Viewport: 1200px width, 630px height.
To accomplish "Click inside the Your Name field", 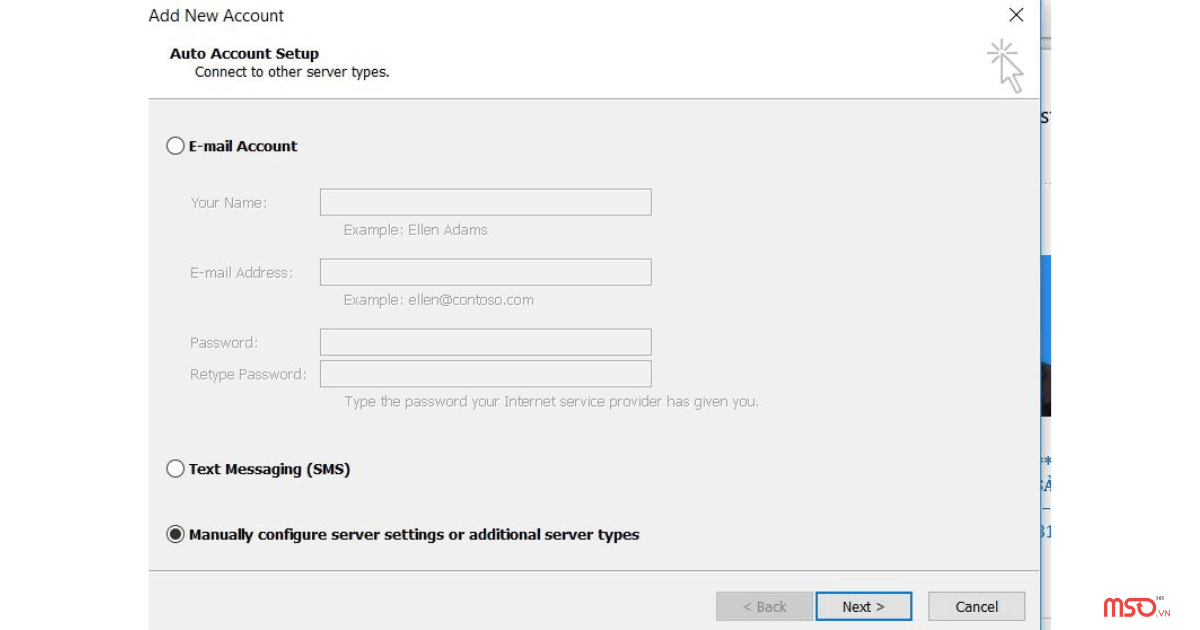I will pyautogui.click(x=485, y=201).
